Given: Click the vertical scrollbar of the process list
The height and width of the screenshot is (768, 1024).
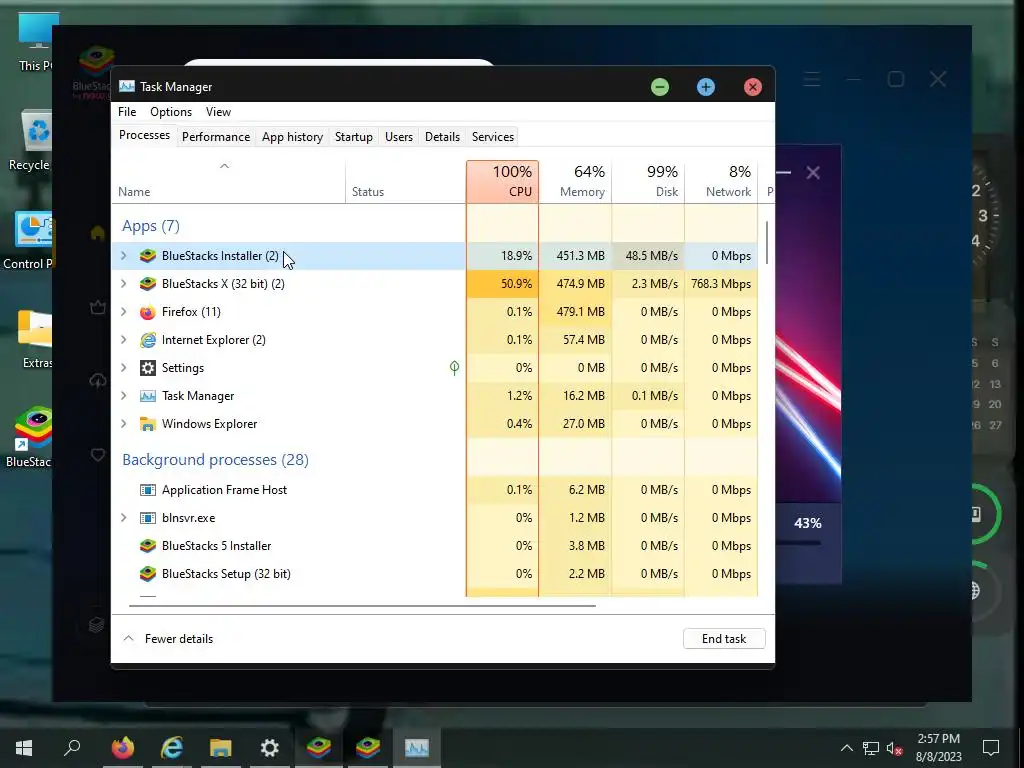Looking at the screenshot, I should 767,243.
